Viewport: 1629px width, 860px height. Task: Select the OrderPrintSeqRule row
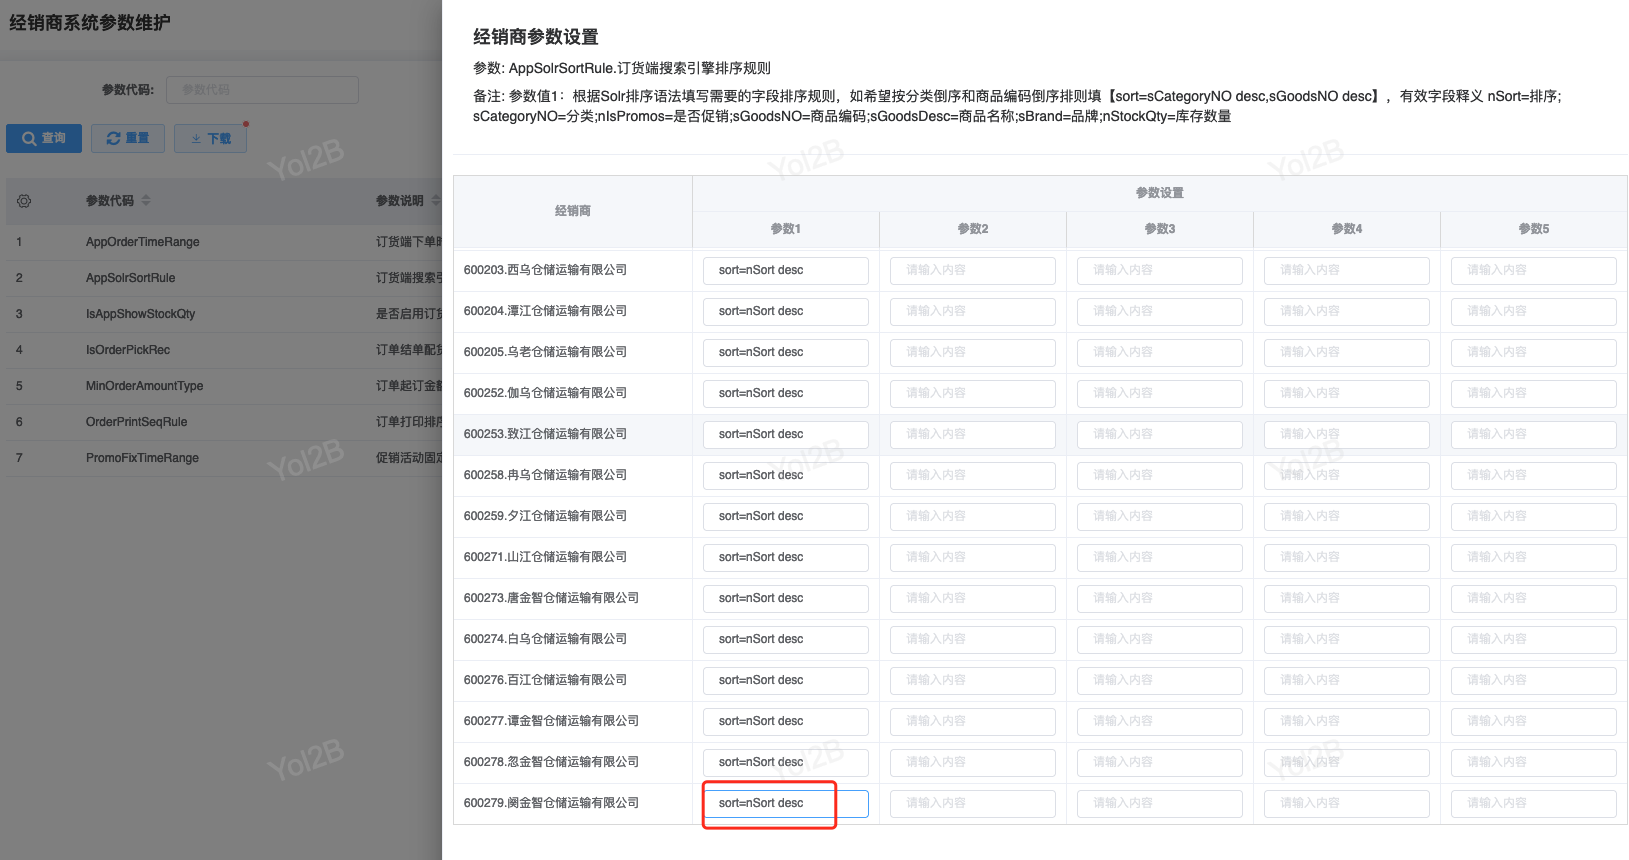(225, 422)
